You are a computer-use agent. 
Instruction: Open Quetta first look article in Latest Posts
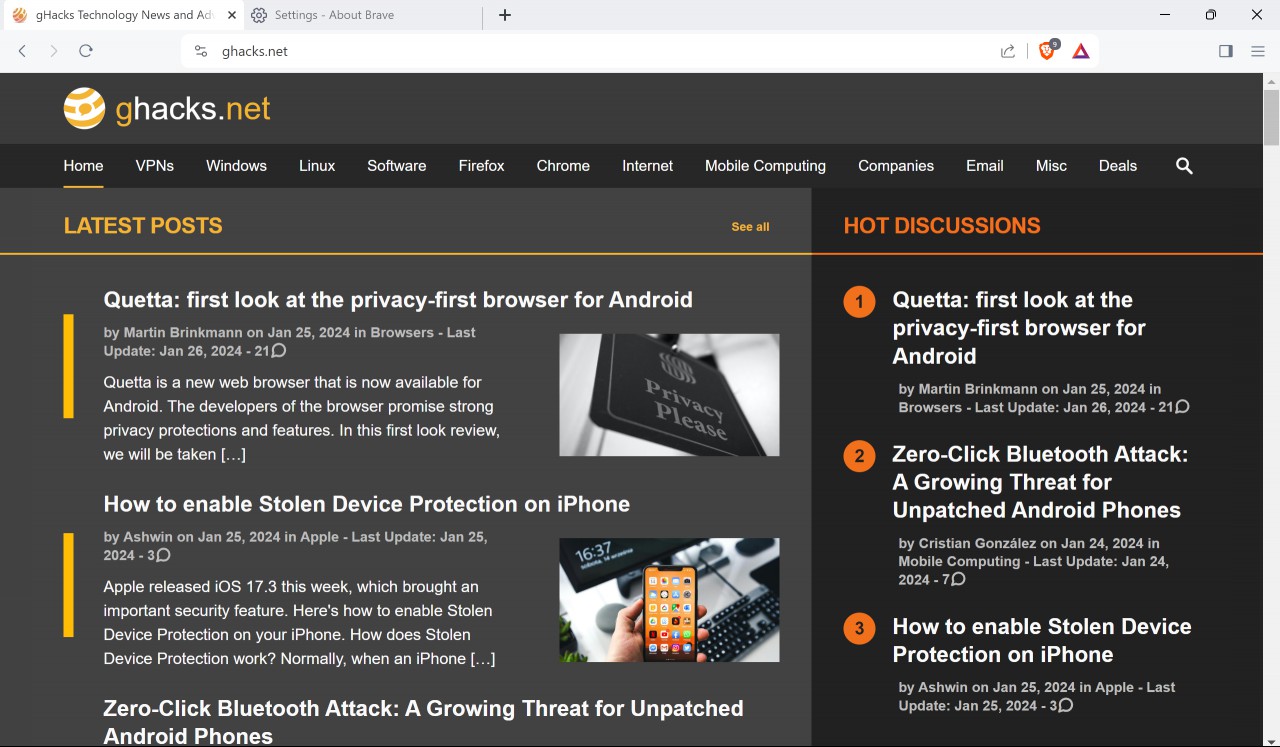(398, 300)
